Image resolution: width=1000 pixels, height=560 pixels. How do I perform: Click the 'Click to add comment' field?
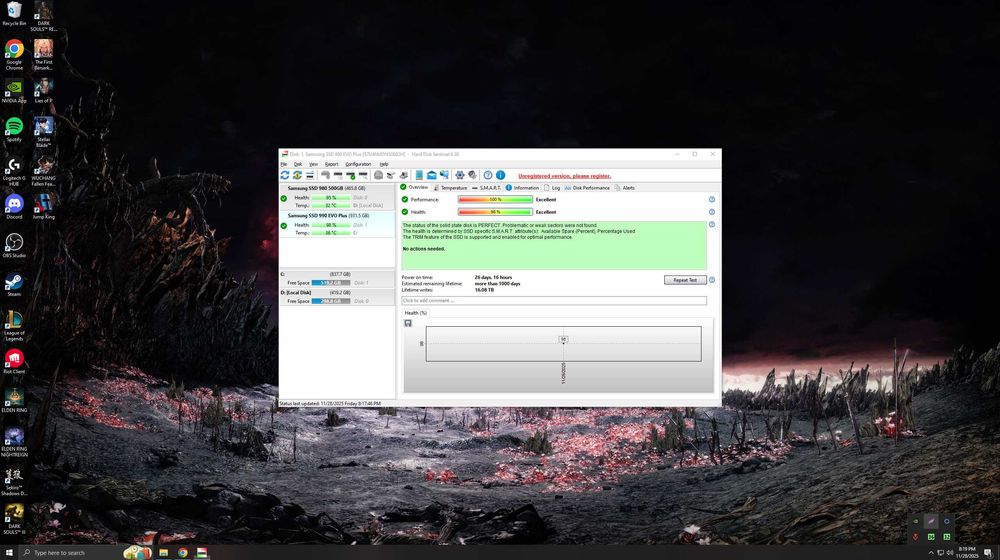pos(554,300)
